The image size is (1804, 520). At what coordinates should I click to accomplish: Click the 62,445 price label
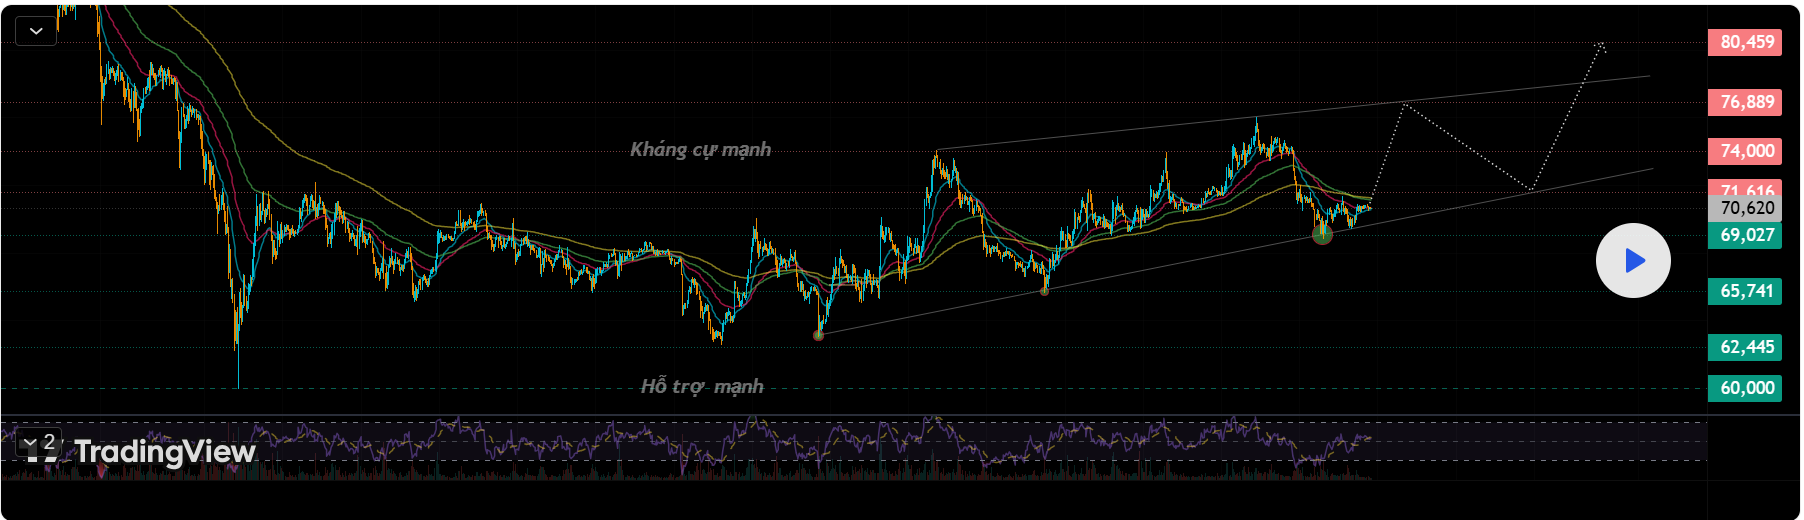pyautogui.click(x=1745, y=347)
